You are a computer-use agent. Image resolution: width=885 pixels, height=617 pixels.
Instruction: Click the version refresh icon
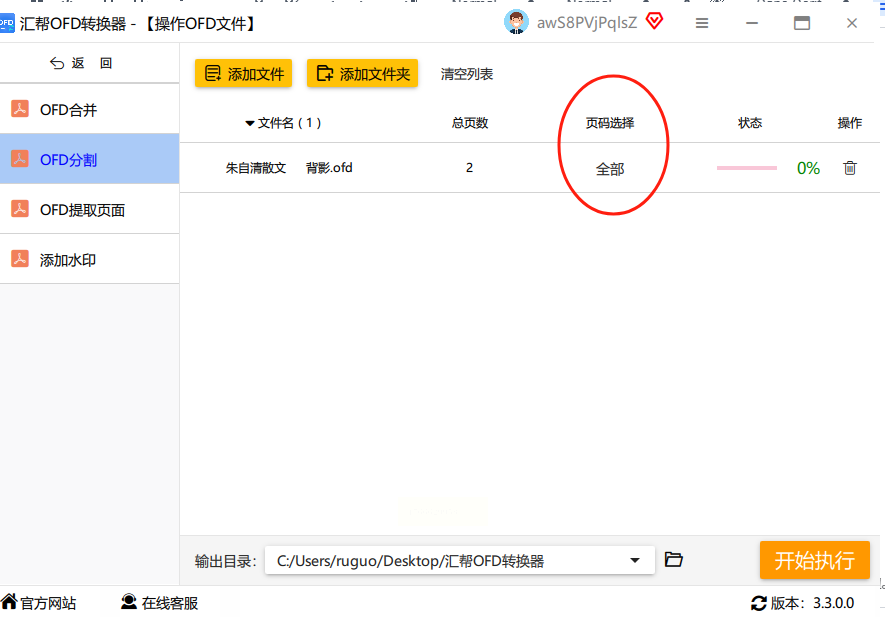click(759, 603)
